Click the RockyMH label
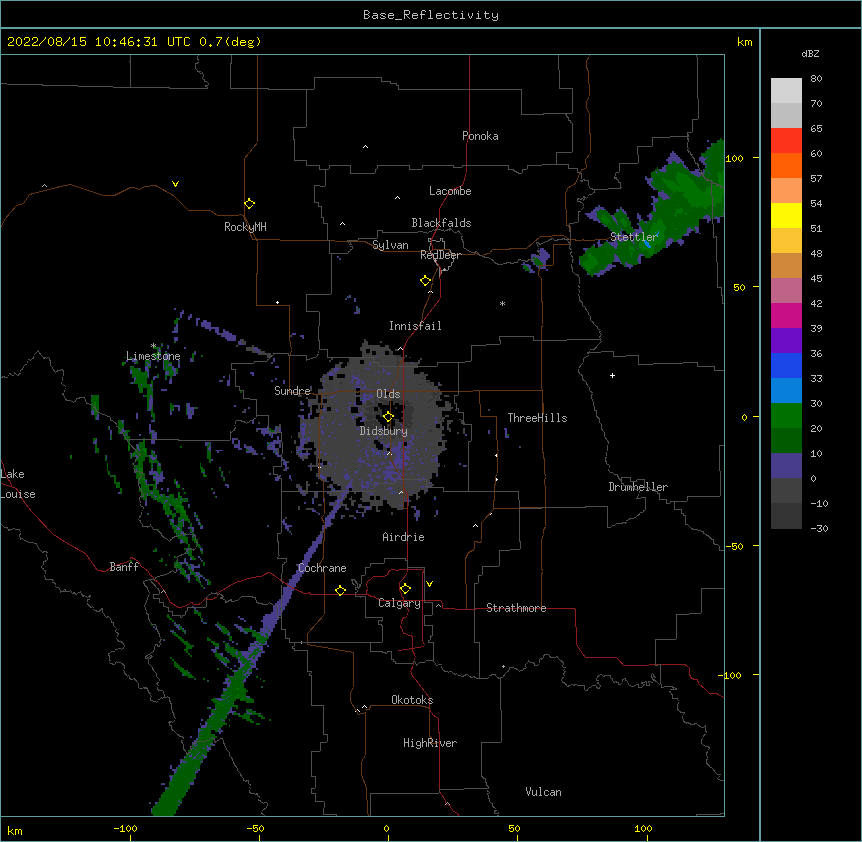This screenshot has width=862, height=842. pos(245,227)
